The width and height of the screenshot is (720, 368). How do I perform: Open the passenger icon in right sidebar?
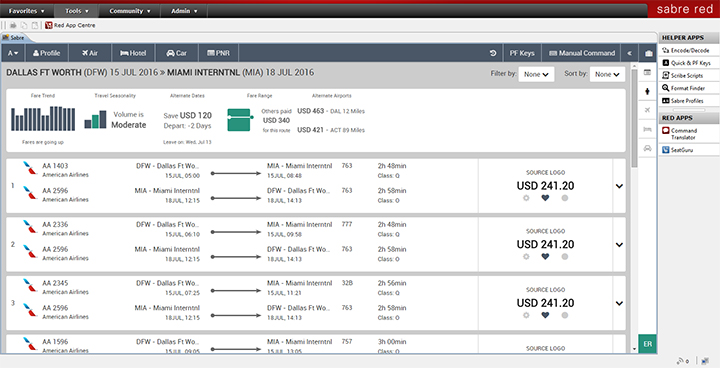coord(647,91)
